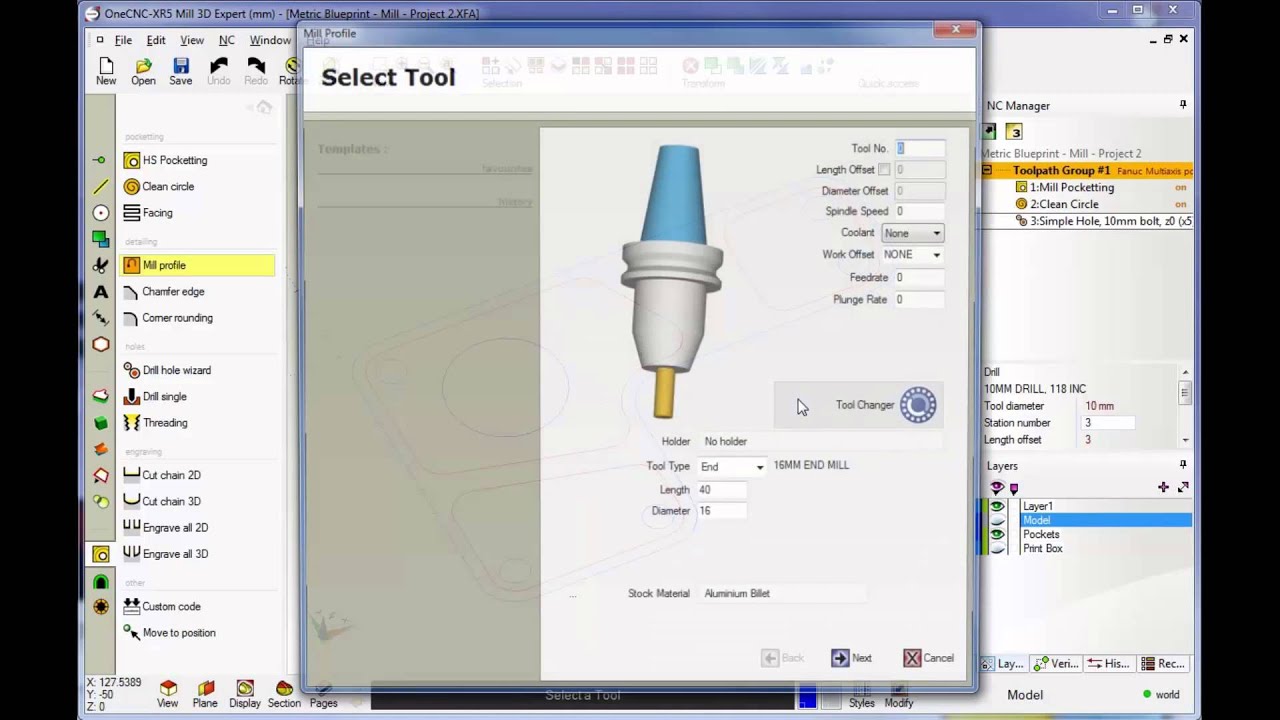The height and width of the screenshot is (720, 1280).
Task: Click the Plunge Rate field
Action: pyautogui.click(x=919, y=299)
